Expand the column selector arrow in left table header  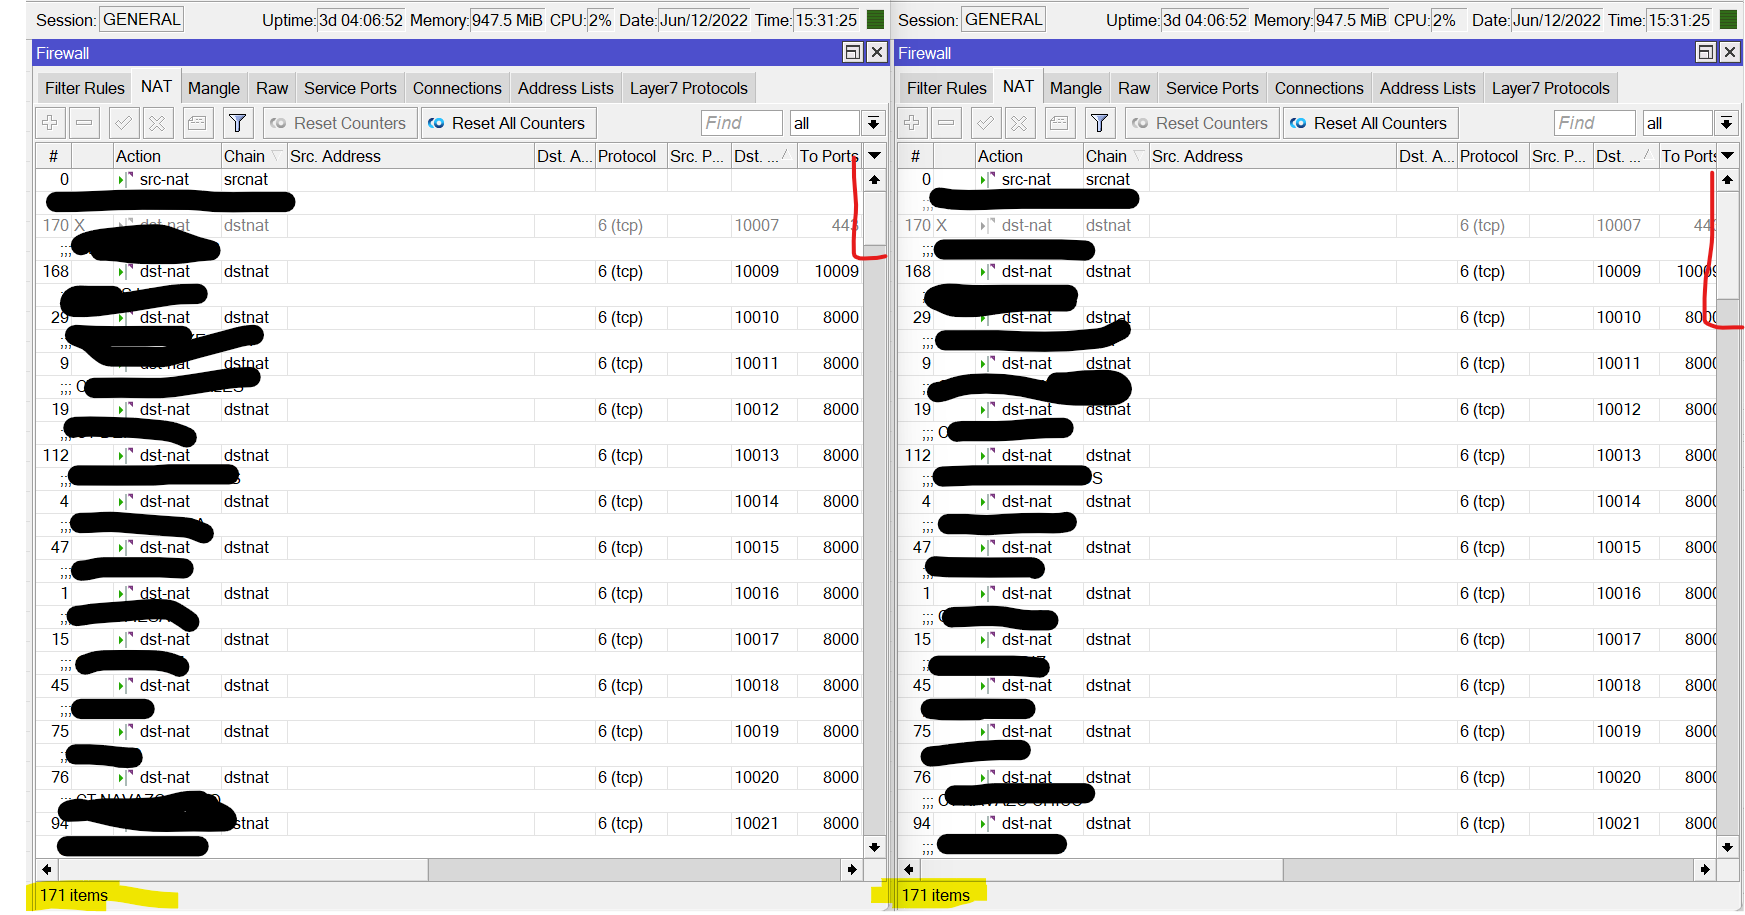pyautogui.click(x=875, y=156)
